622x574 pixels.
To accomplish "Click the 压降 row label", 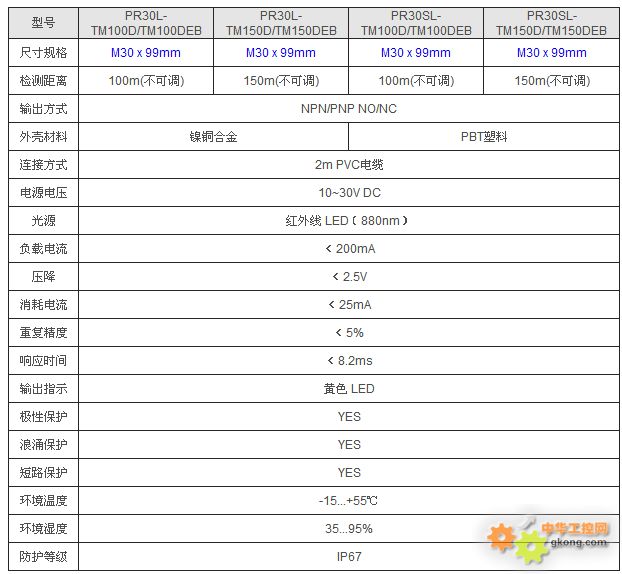I will 43,276.
